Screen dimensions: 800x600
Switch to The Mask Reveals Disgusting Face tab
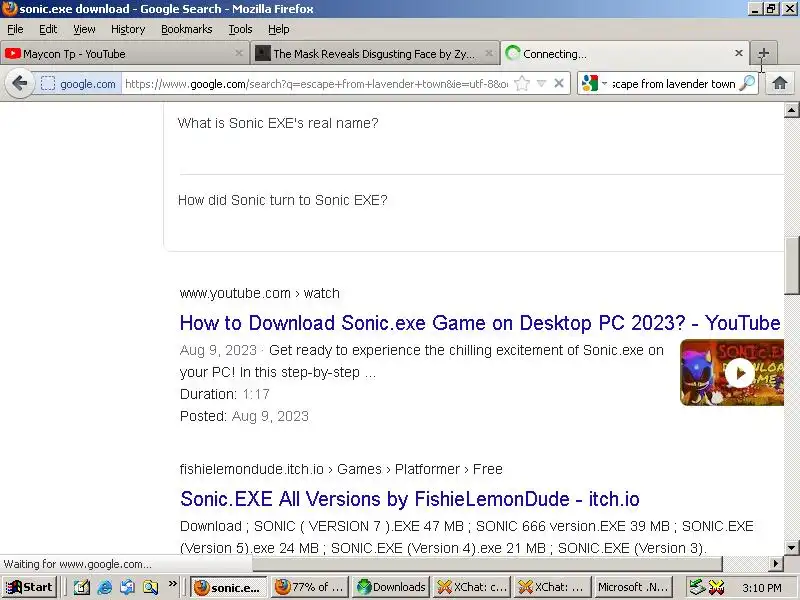point(374,54)
